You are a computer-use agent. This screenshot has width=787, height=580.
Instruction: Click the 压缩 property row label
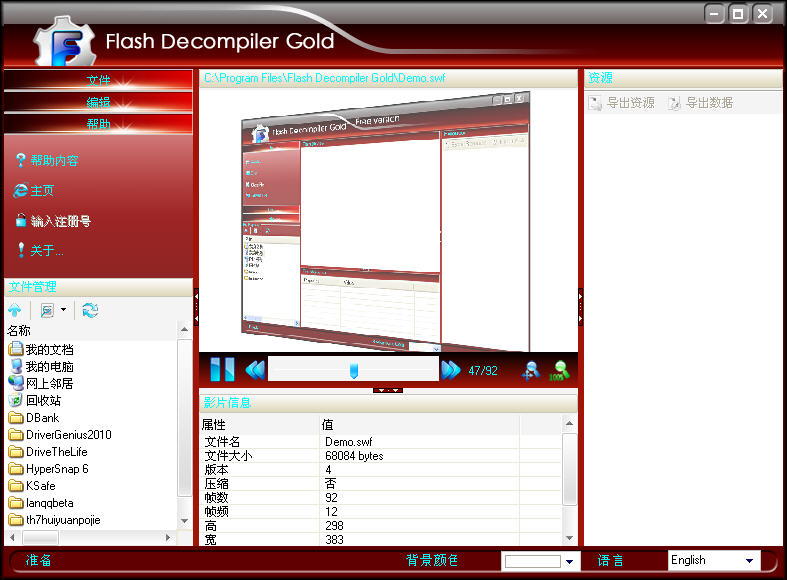(216, 484)
